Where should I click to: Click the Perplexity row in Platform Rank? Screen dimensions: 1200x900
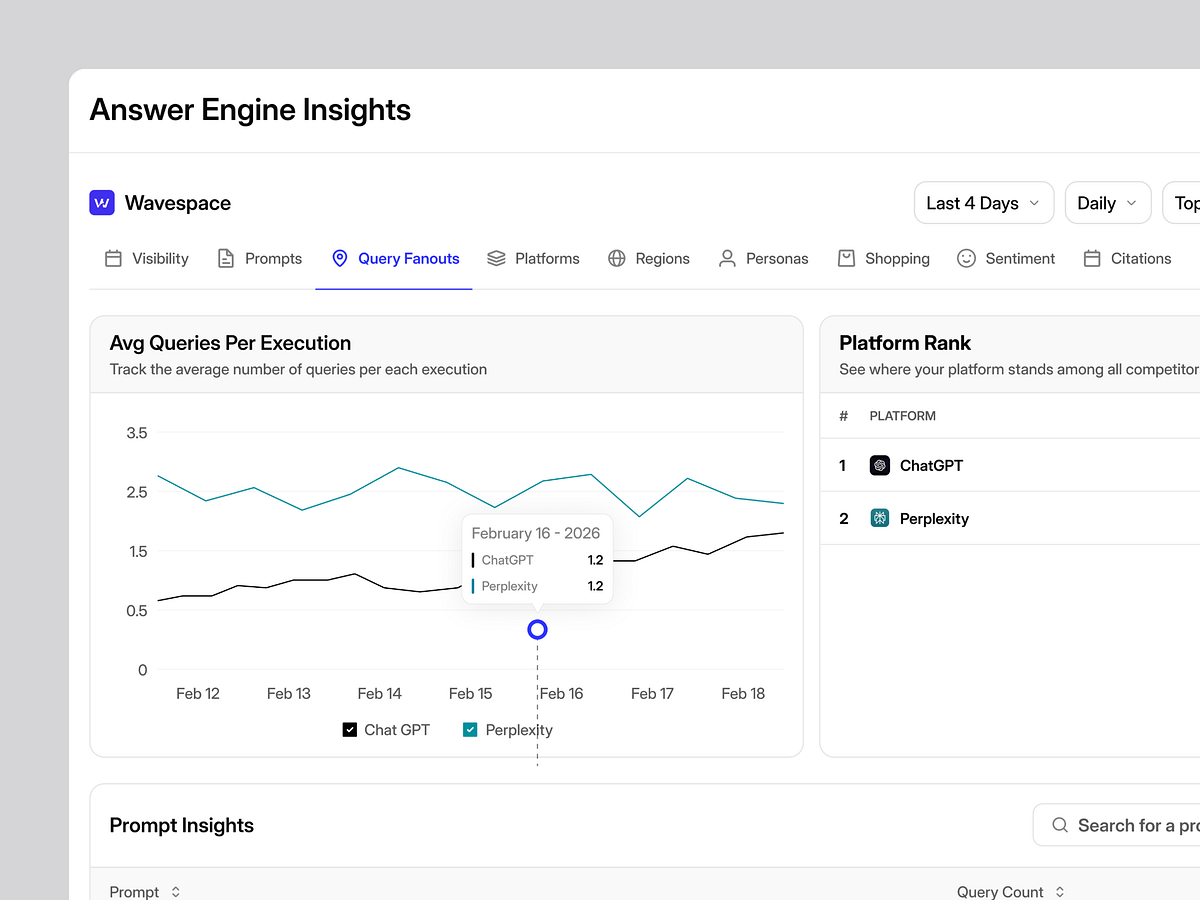coord(1010,518)
